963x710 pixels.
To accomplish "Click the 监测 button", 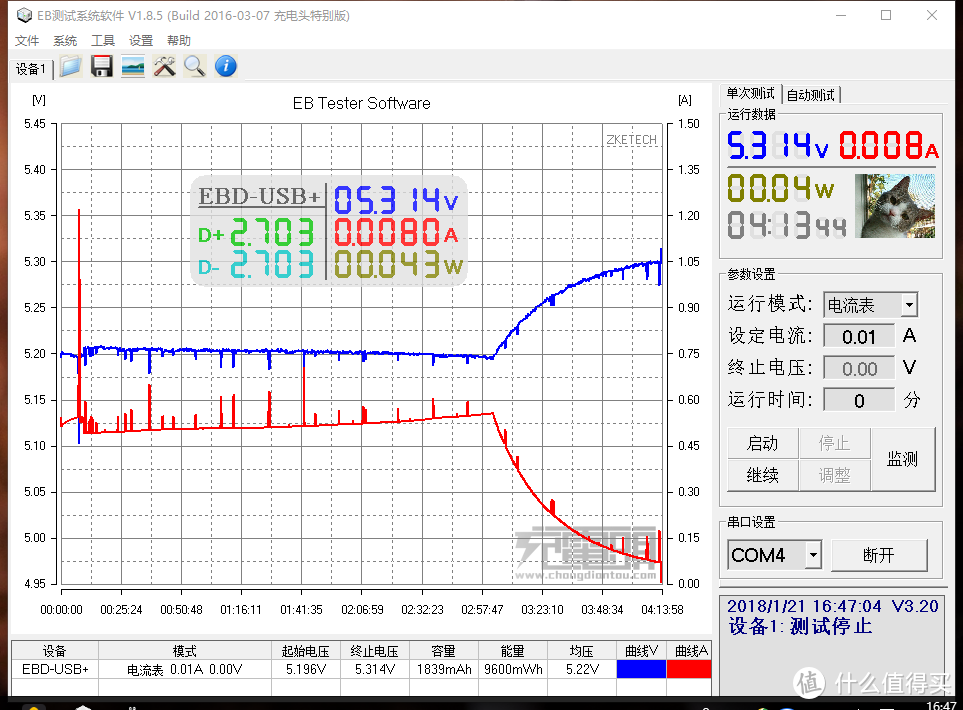I will click(902, 459).
